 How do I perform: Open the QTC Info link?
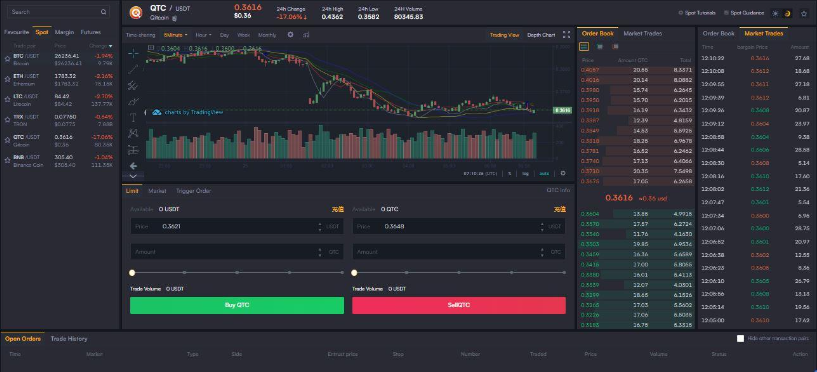558,190
